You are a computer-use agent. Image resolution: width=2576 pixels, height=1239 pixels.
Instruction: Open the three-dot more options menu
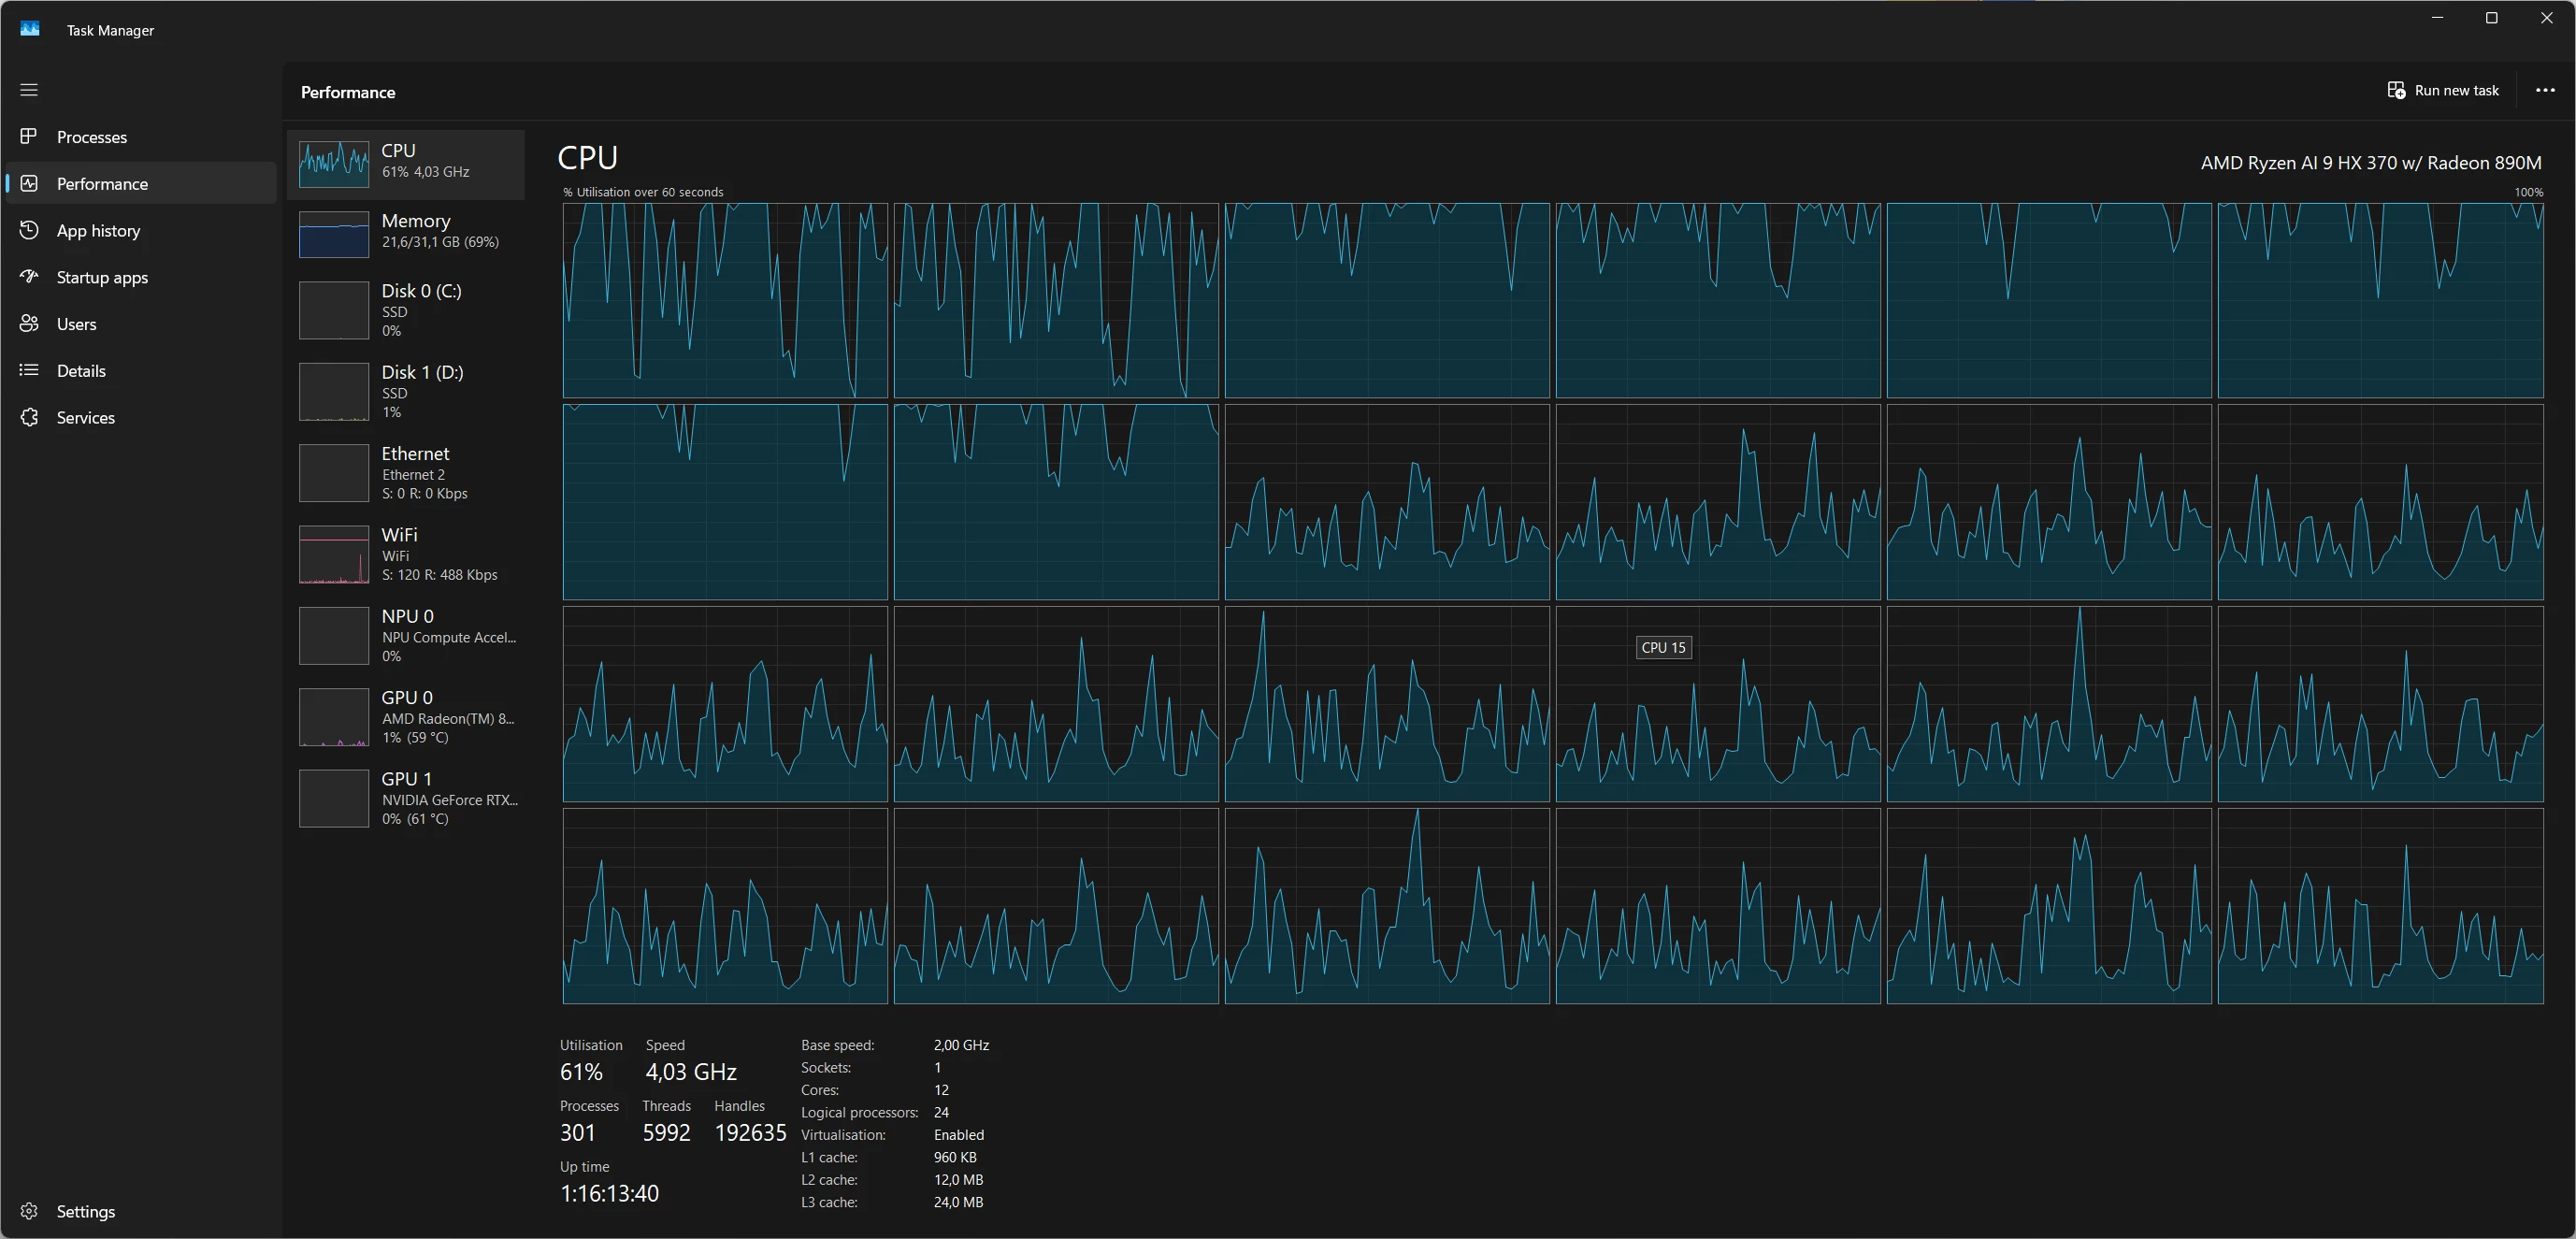click(2545, 90)
